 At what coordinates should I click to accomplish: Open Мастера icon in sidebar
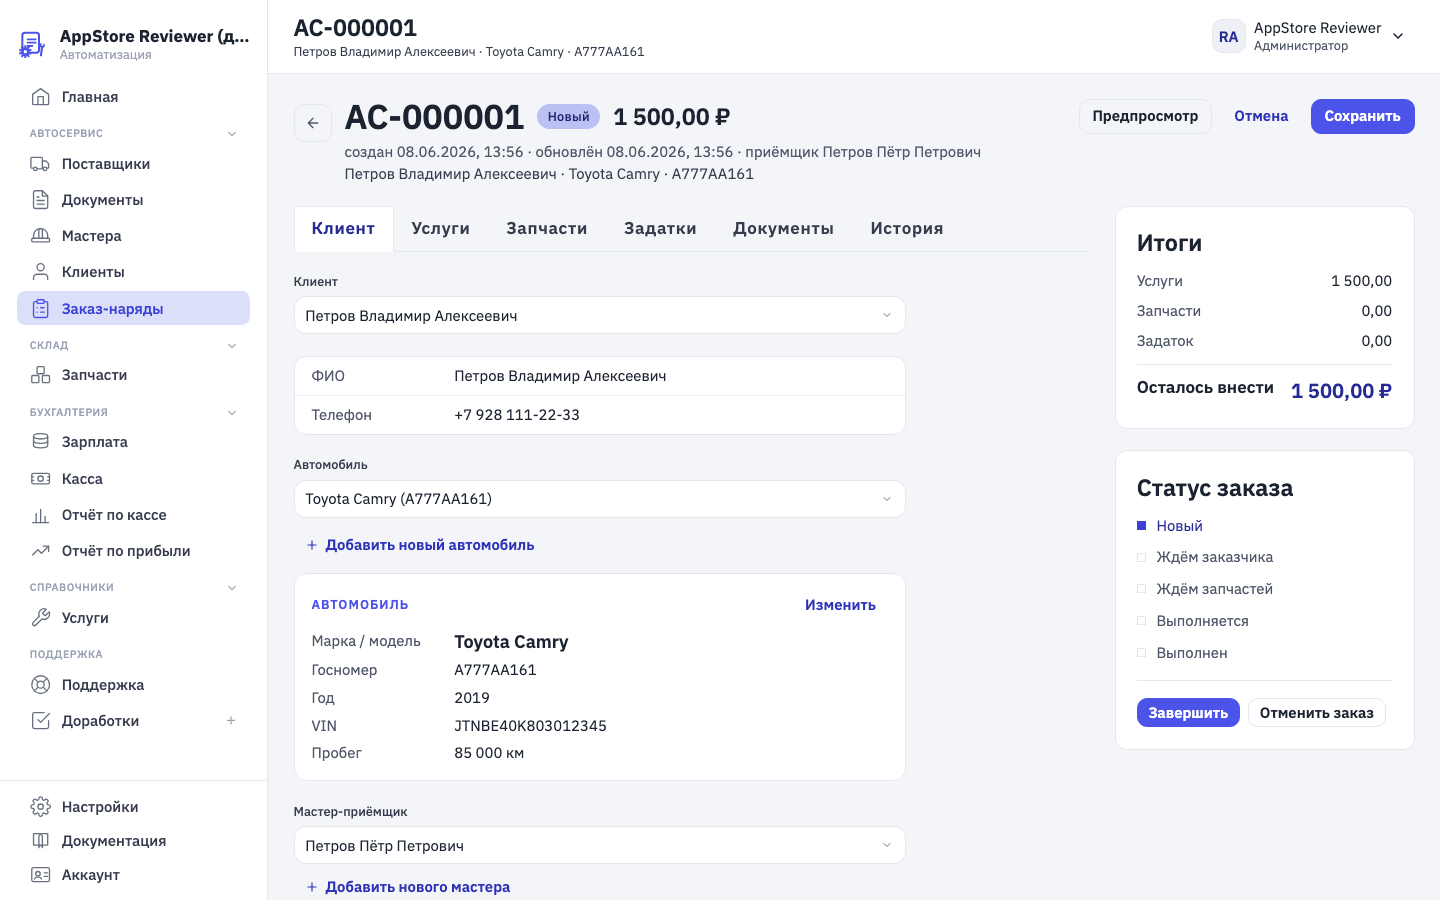pyautogui.click(x=40, y=236)
